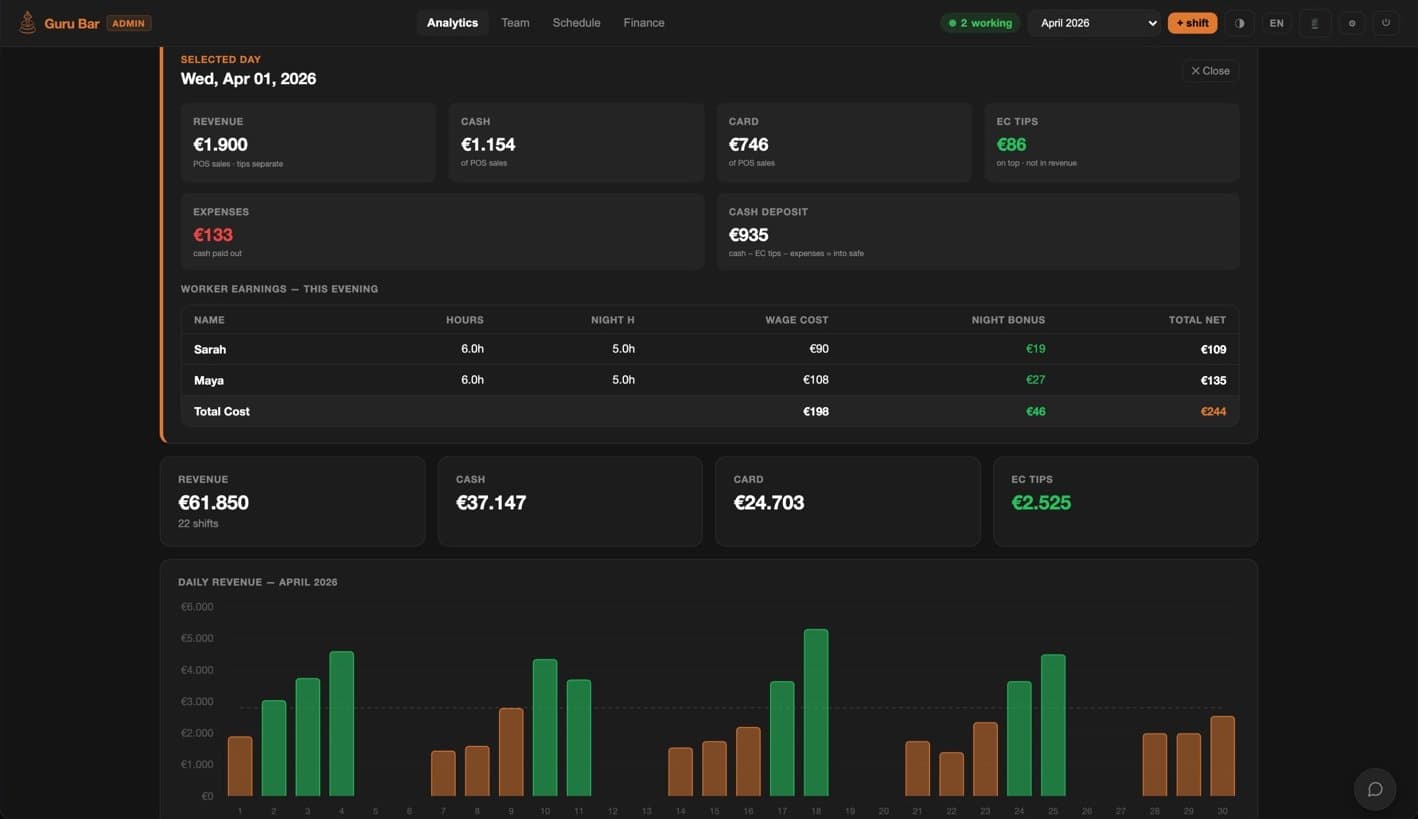Open the Finance tab
Image resolution: width=1418 pixels, height=819 pixels.
644,23
